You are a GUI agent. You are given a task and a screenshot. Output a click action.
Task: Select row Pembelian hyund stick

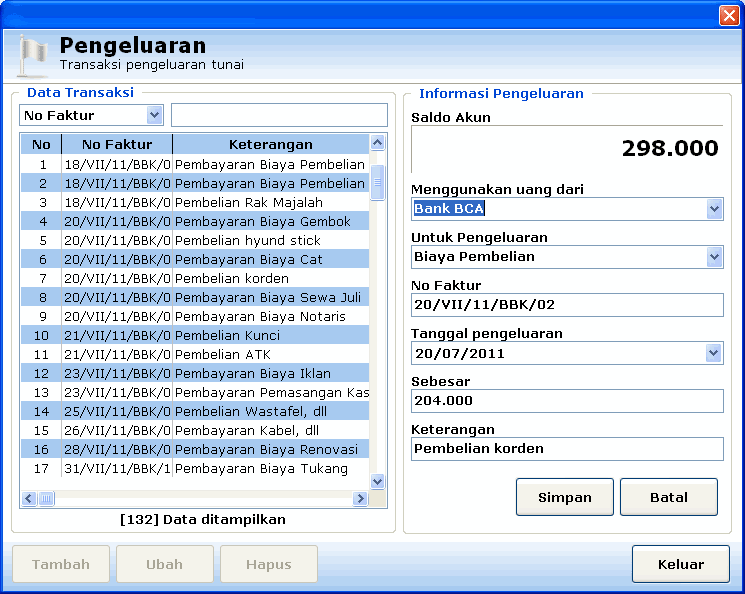coord(195,240)
